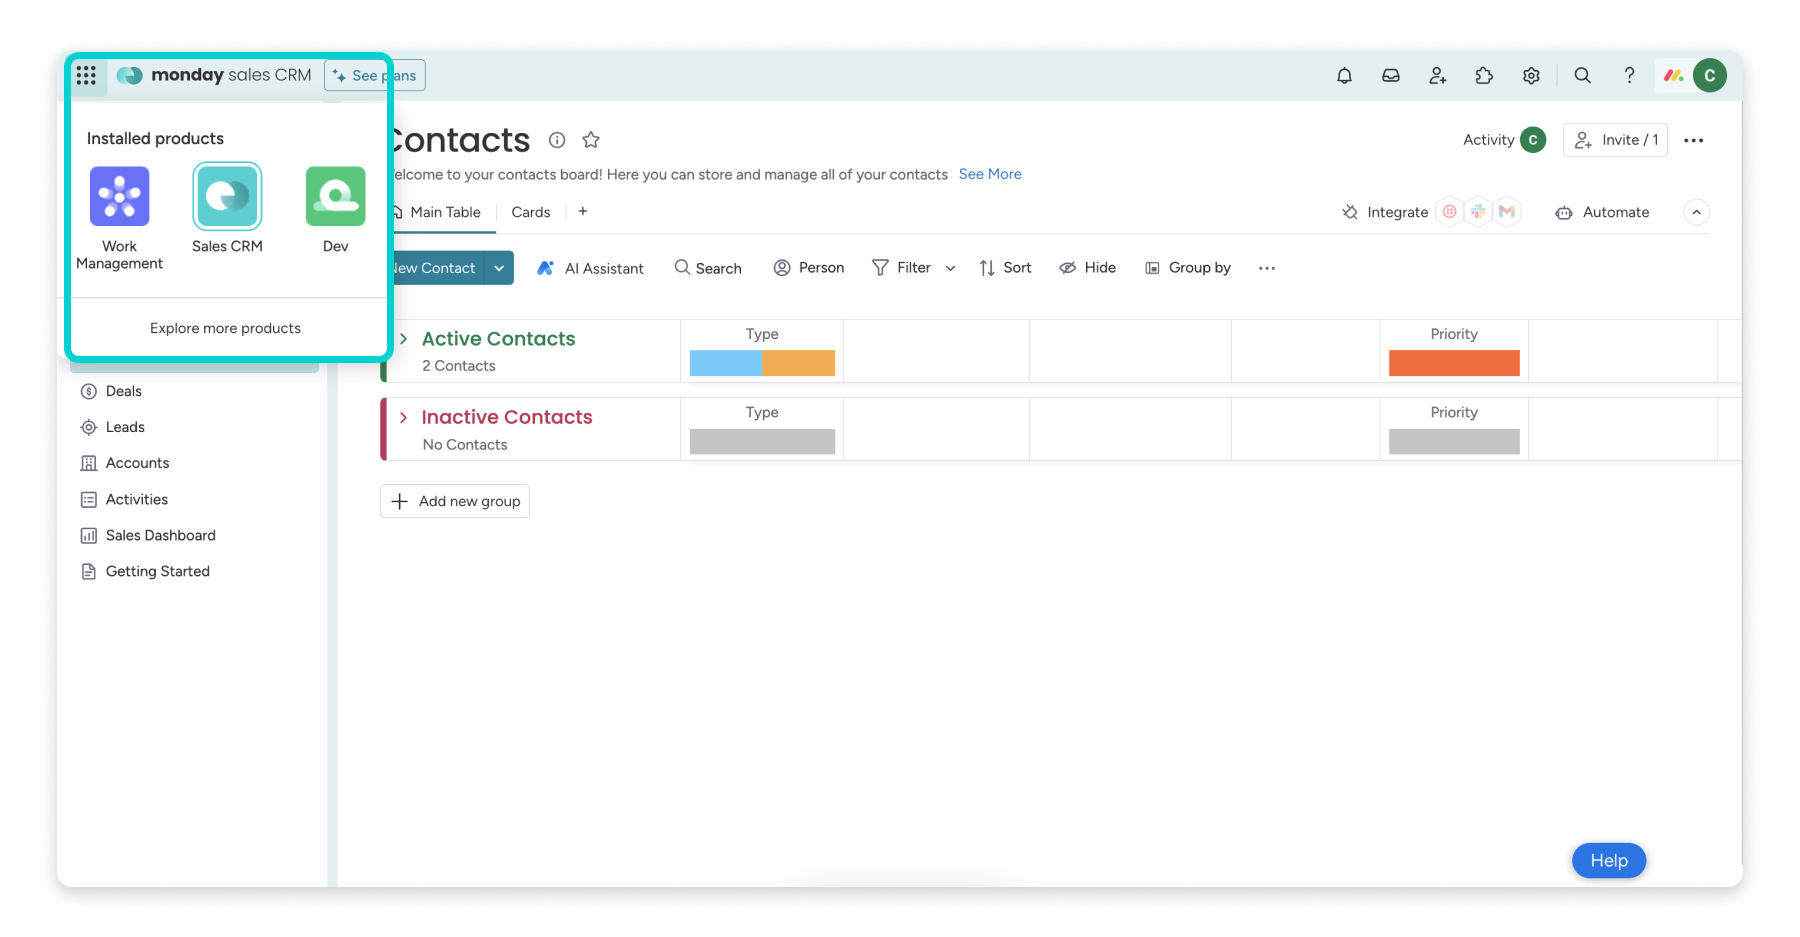Viewport: 1800px width, 937px height.
Task: Open more toolbar options ellipsis
Action: 1267,268
